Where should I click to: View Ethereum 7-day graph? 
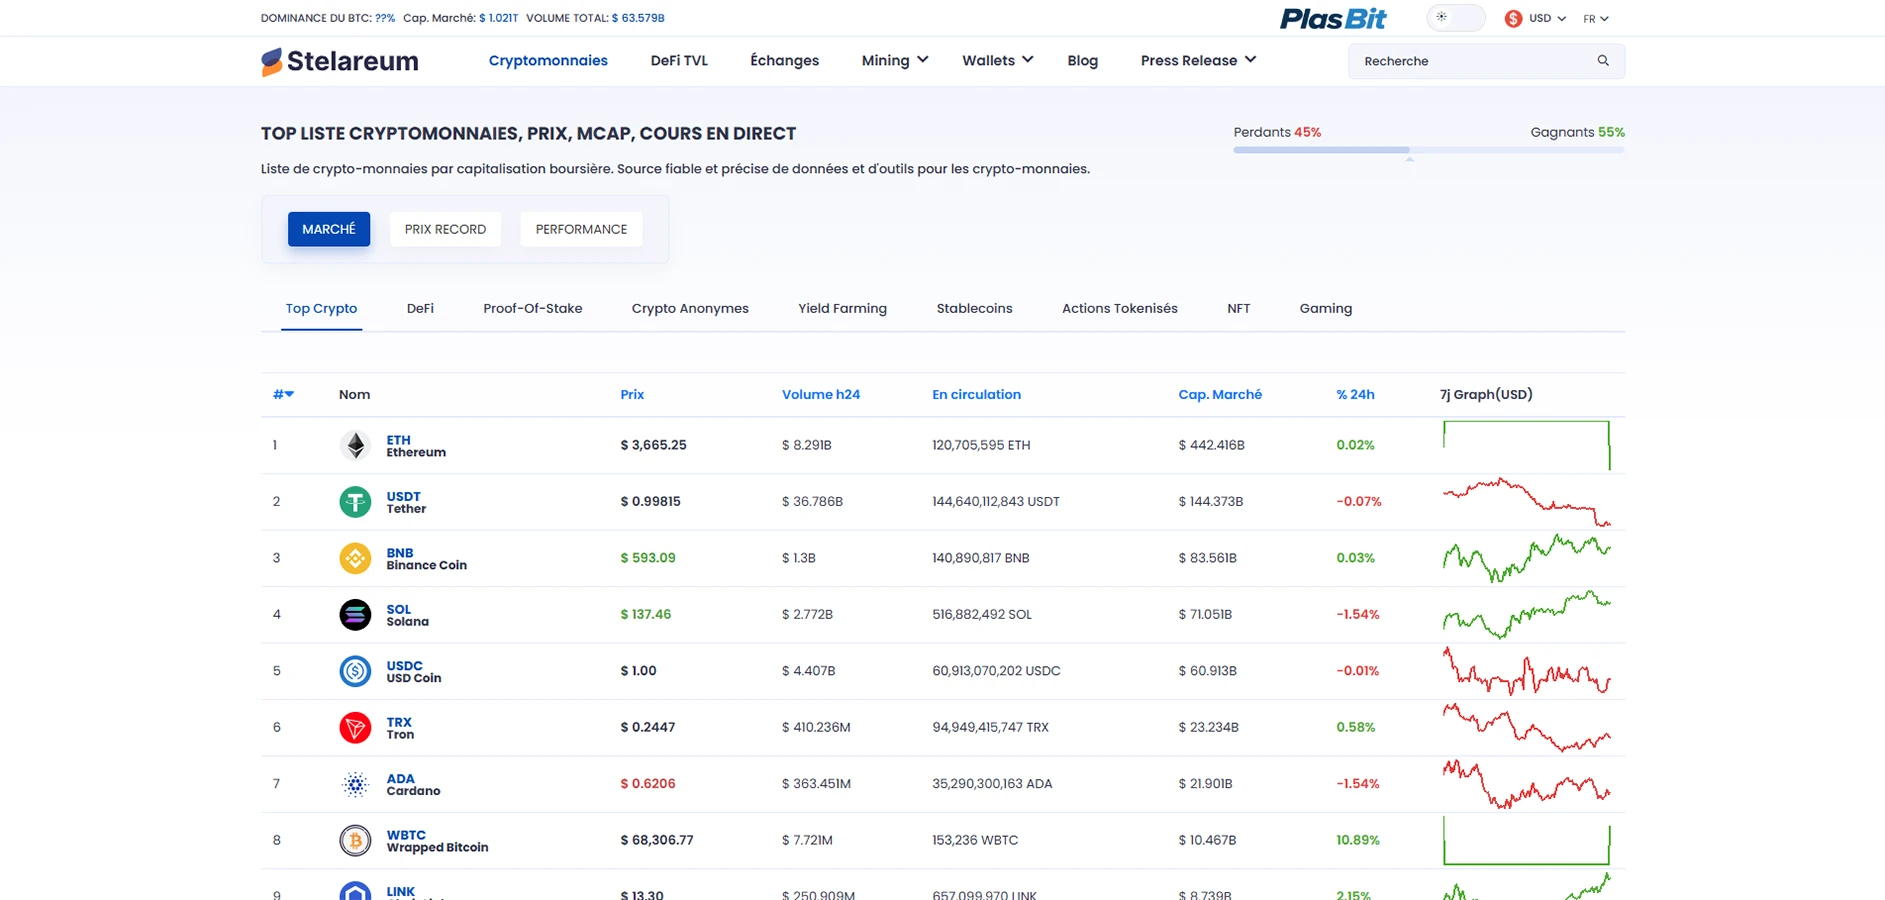[x=1527, y=445]
